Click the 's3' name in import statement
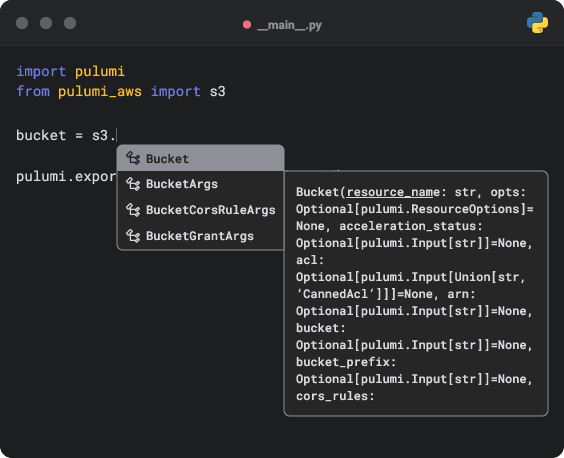This screenshot has width=564, height=458. pos(218,91)
